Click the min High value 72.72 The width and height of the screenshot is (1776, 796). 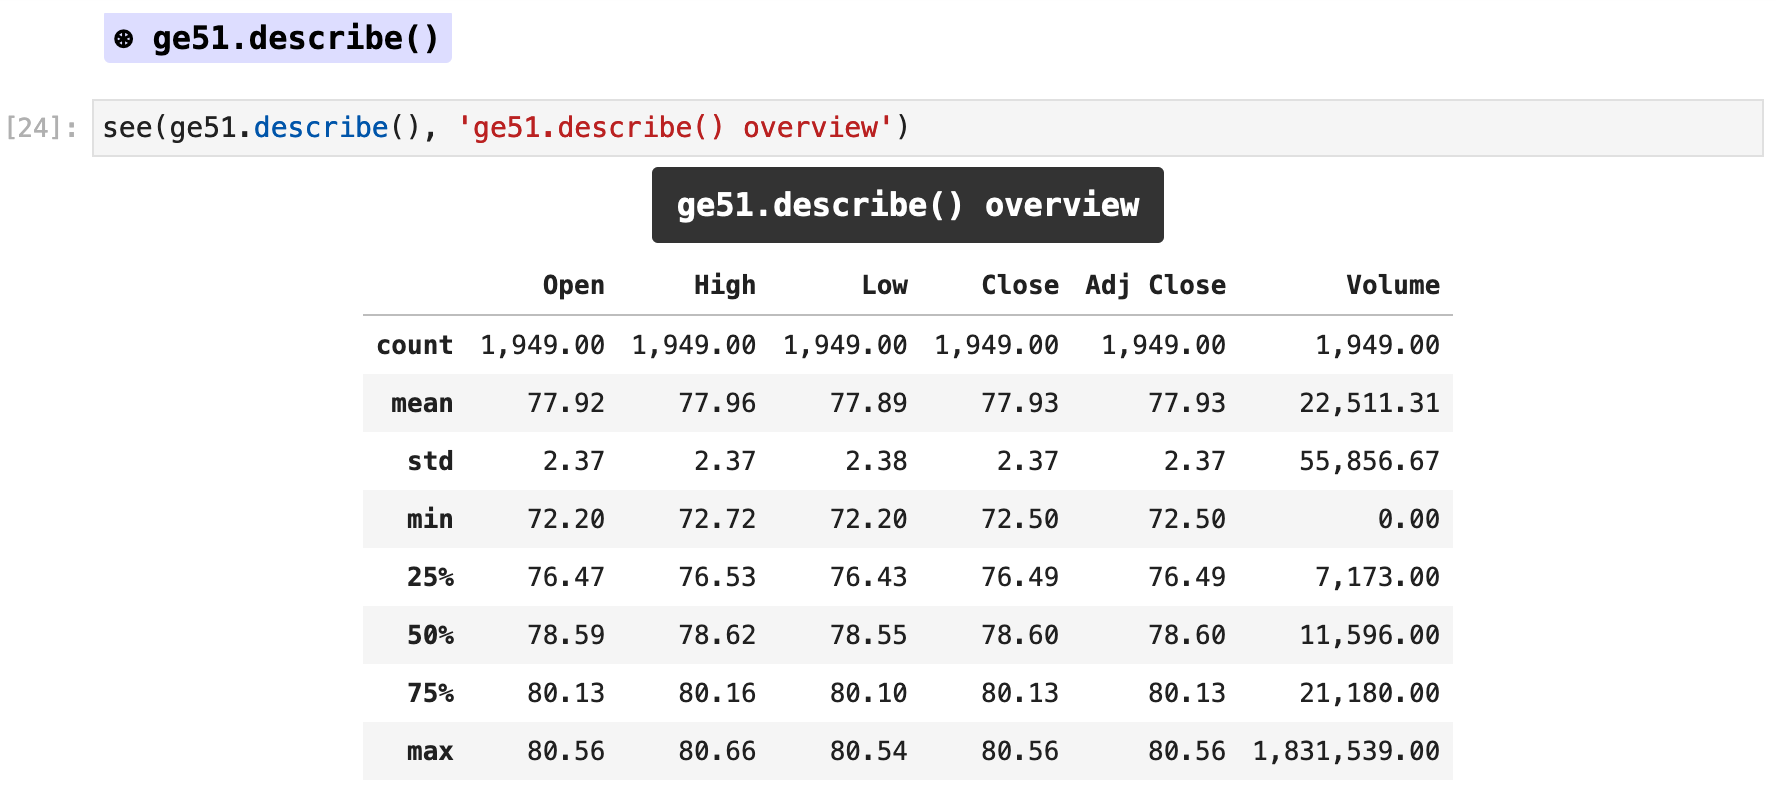click(717, 519)
